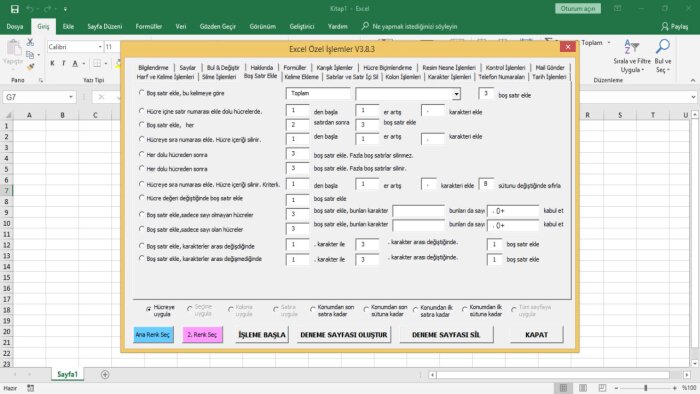Open the Toplam AutoSum dropdown arrow
The width and height of the screenshot is (700, 394).
tap(609, 43)
